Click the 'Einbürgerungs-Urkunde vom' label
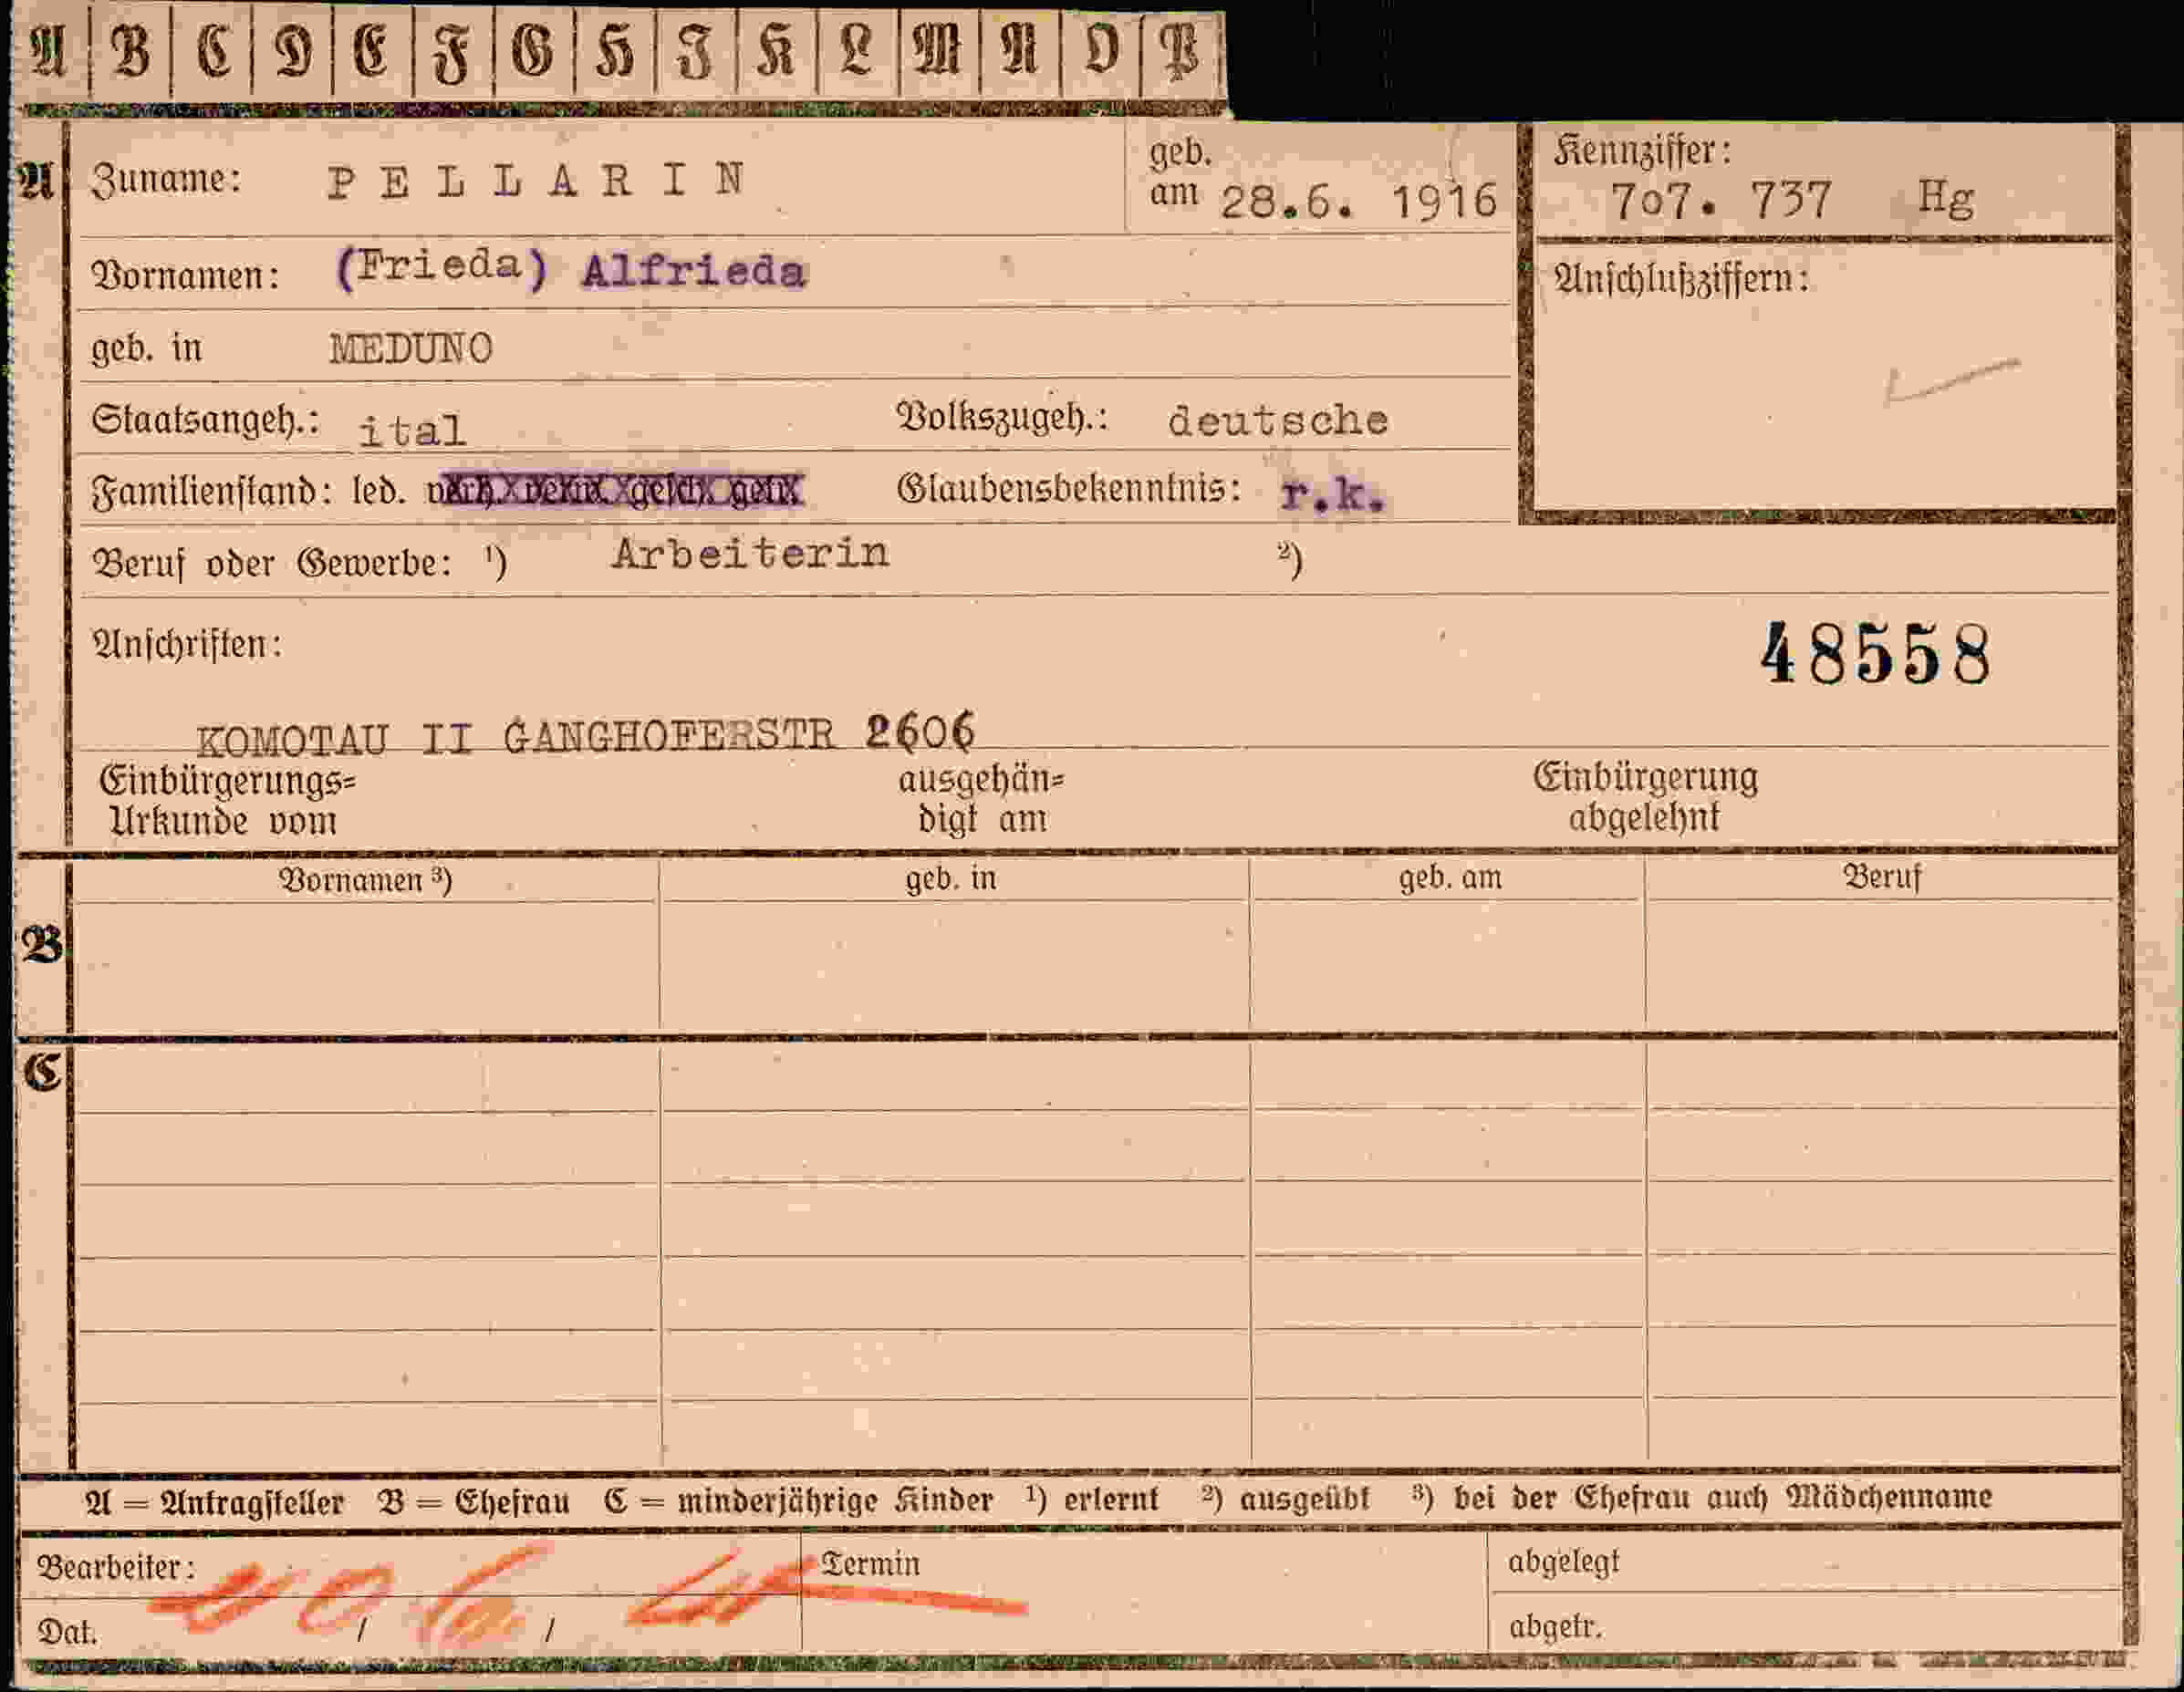This screenshot has width=2184, height=1692. click(229, 801)
